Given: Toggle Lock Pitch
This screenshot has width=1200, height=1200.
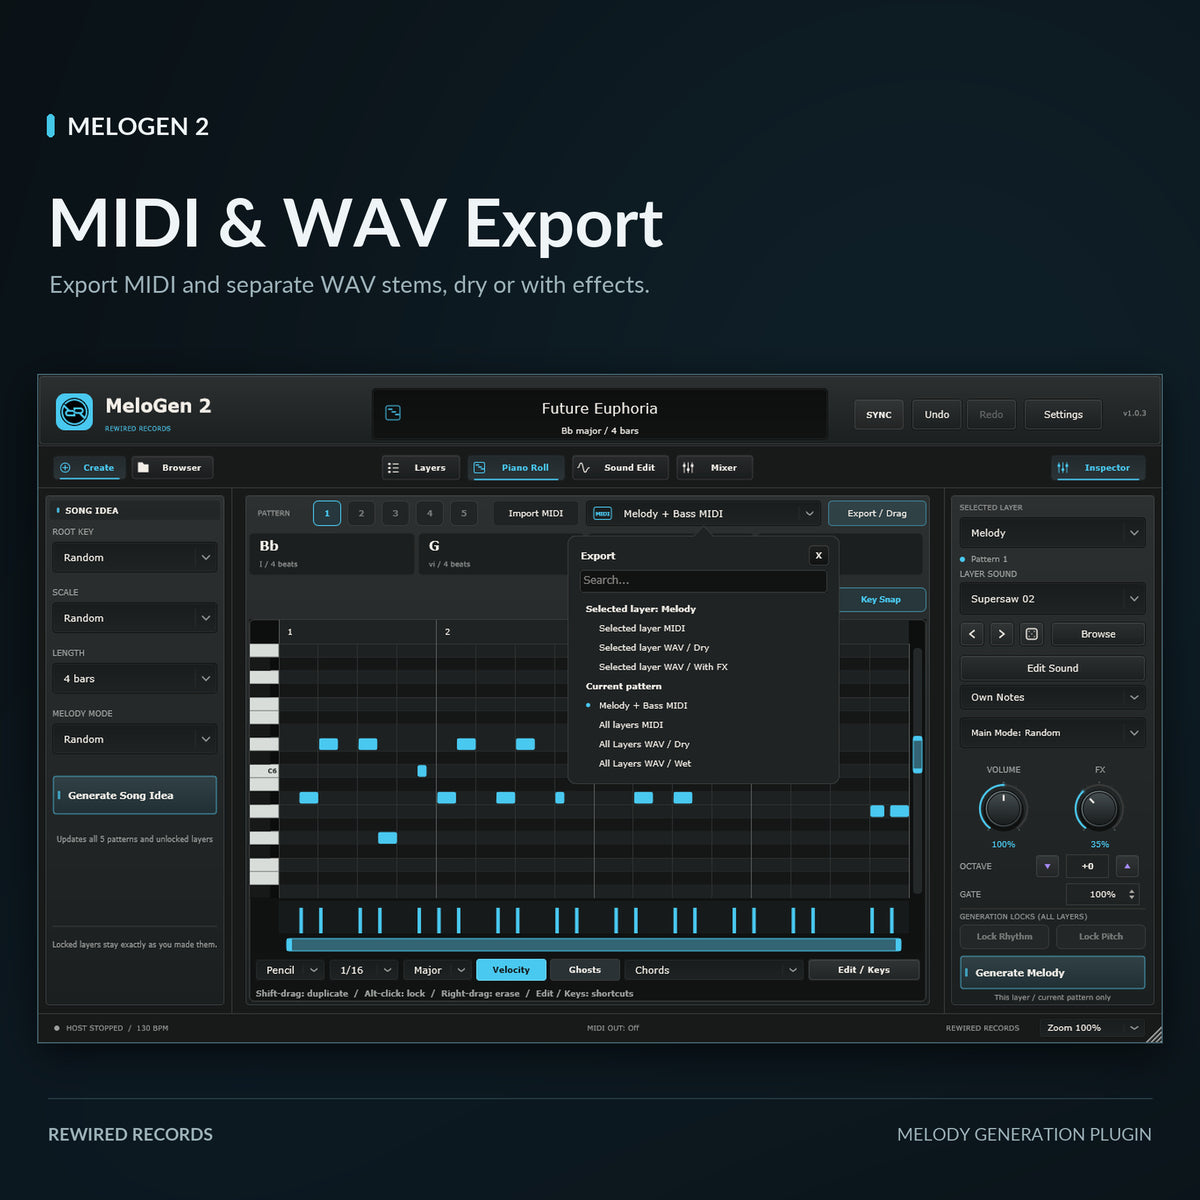Looking at the screenshot, I should tap(1100, 937).
